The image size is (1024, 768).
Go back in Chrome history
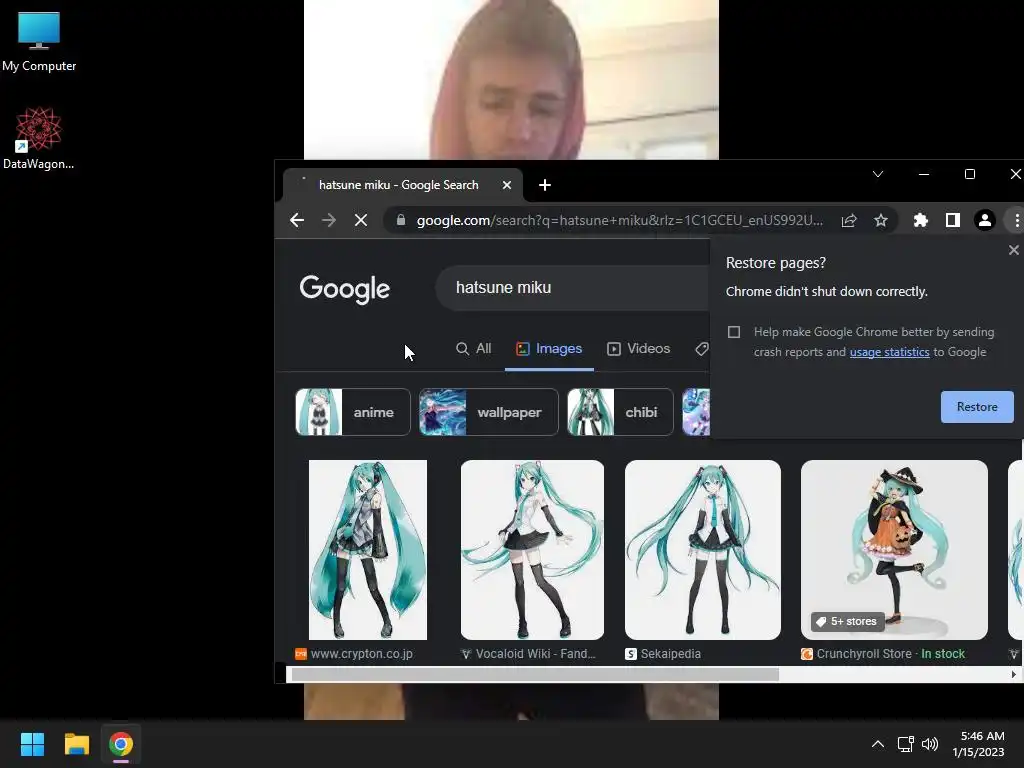[x=297, y=221]
